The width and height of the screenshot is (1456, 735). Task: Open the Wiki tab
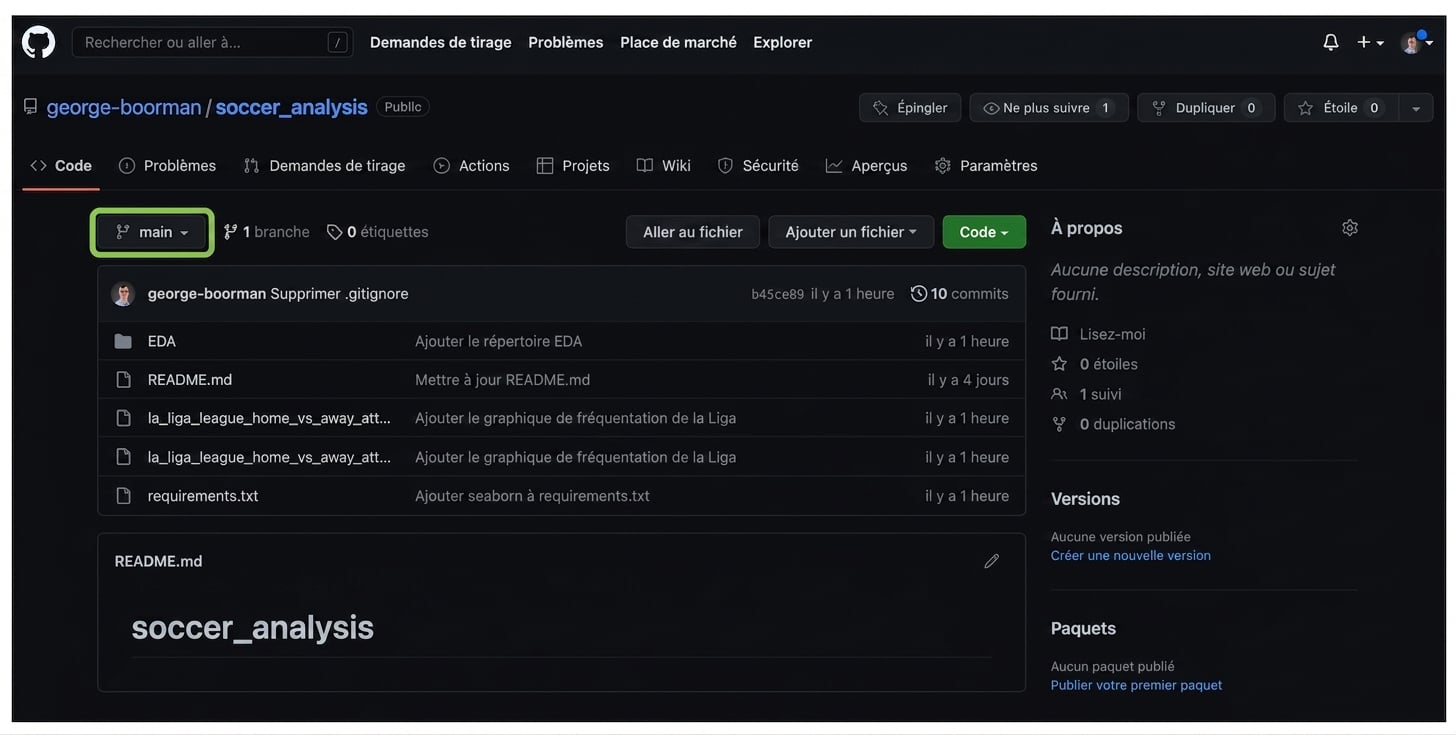click(664, 166)
